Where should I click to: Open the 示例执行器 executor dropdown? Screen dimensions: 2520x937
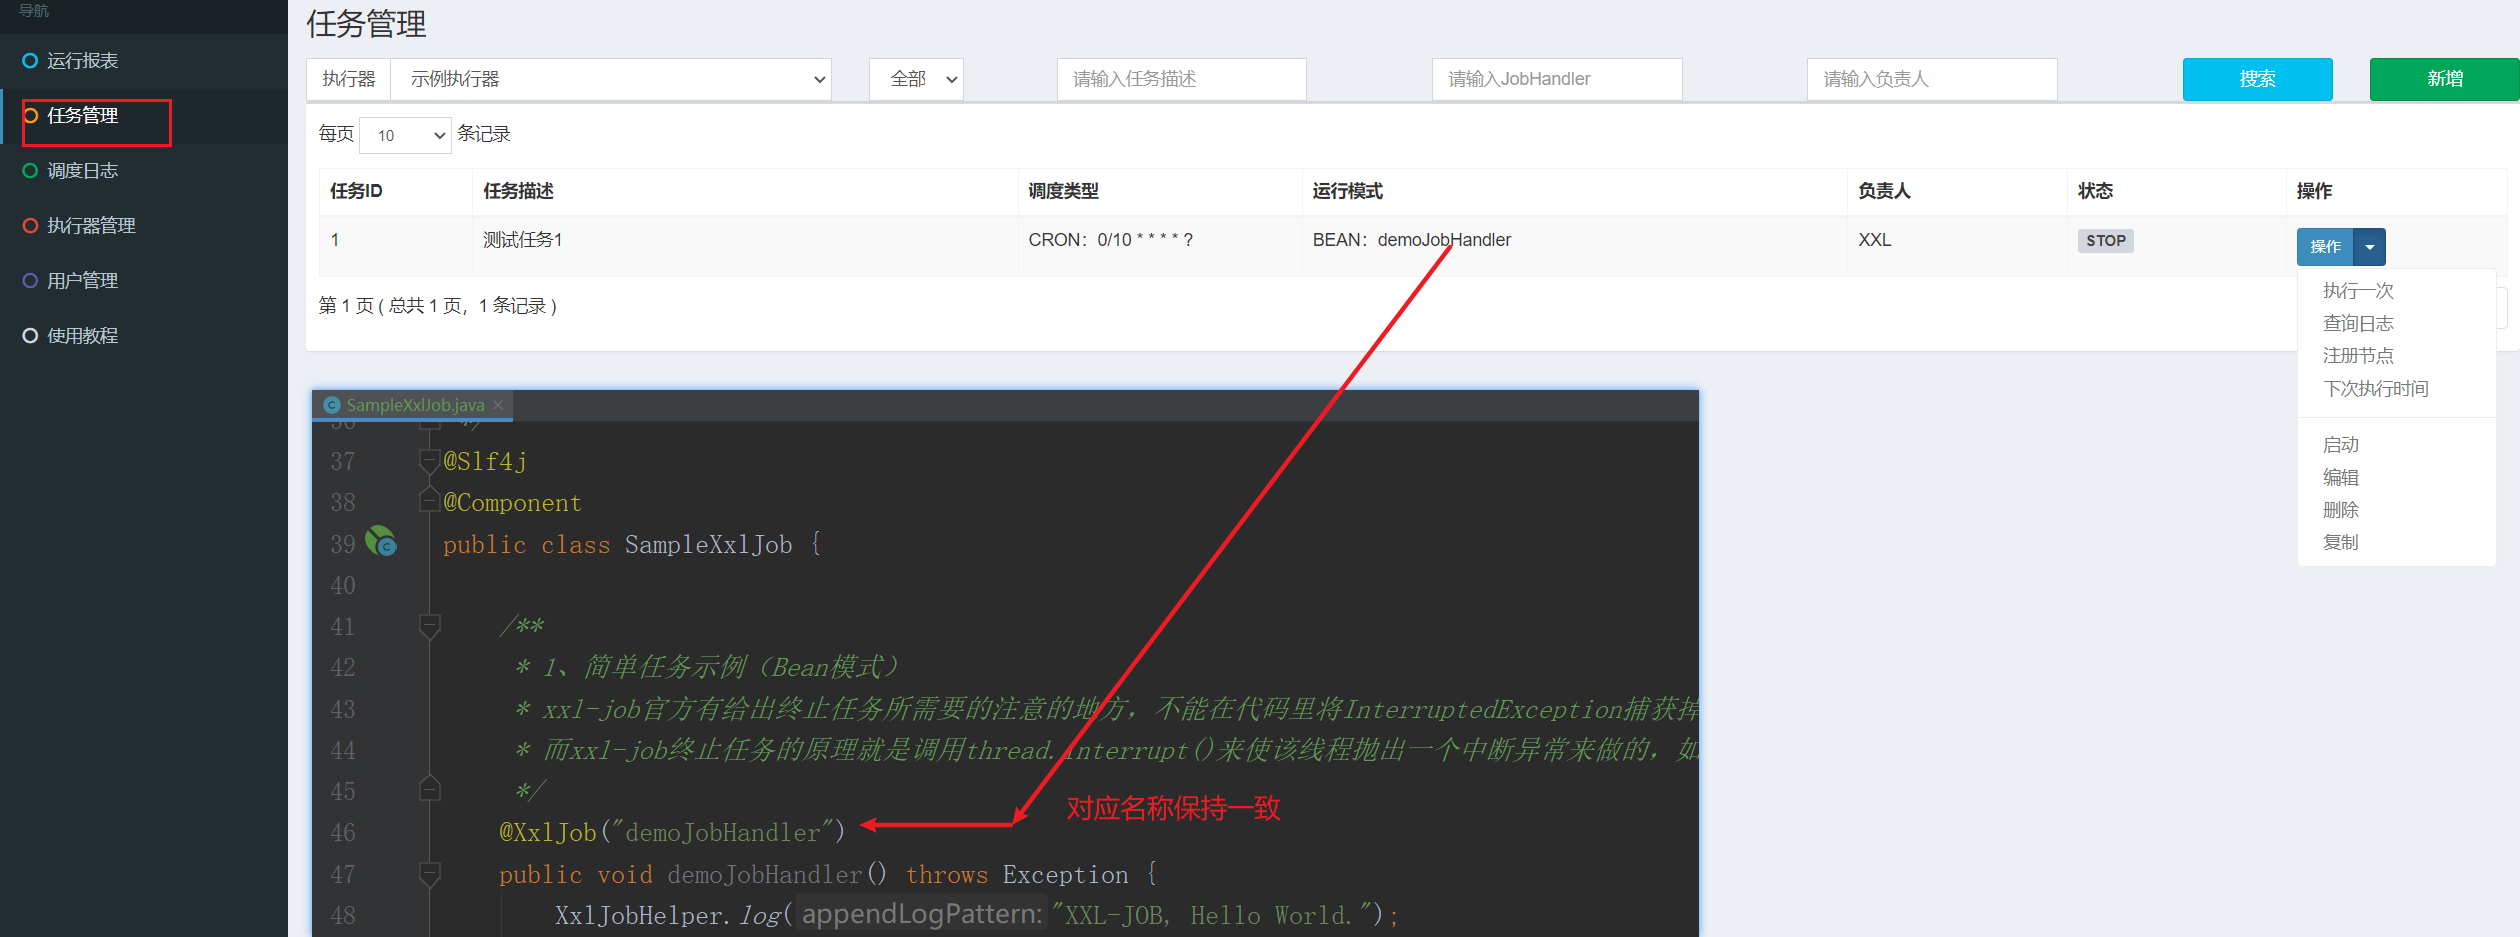point(610,79)
